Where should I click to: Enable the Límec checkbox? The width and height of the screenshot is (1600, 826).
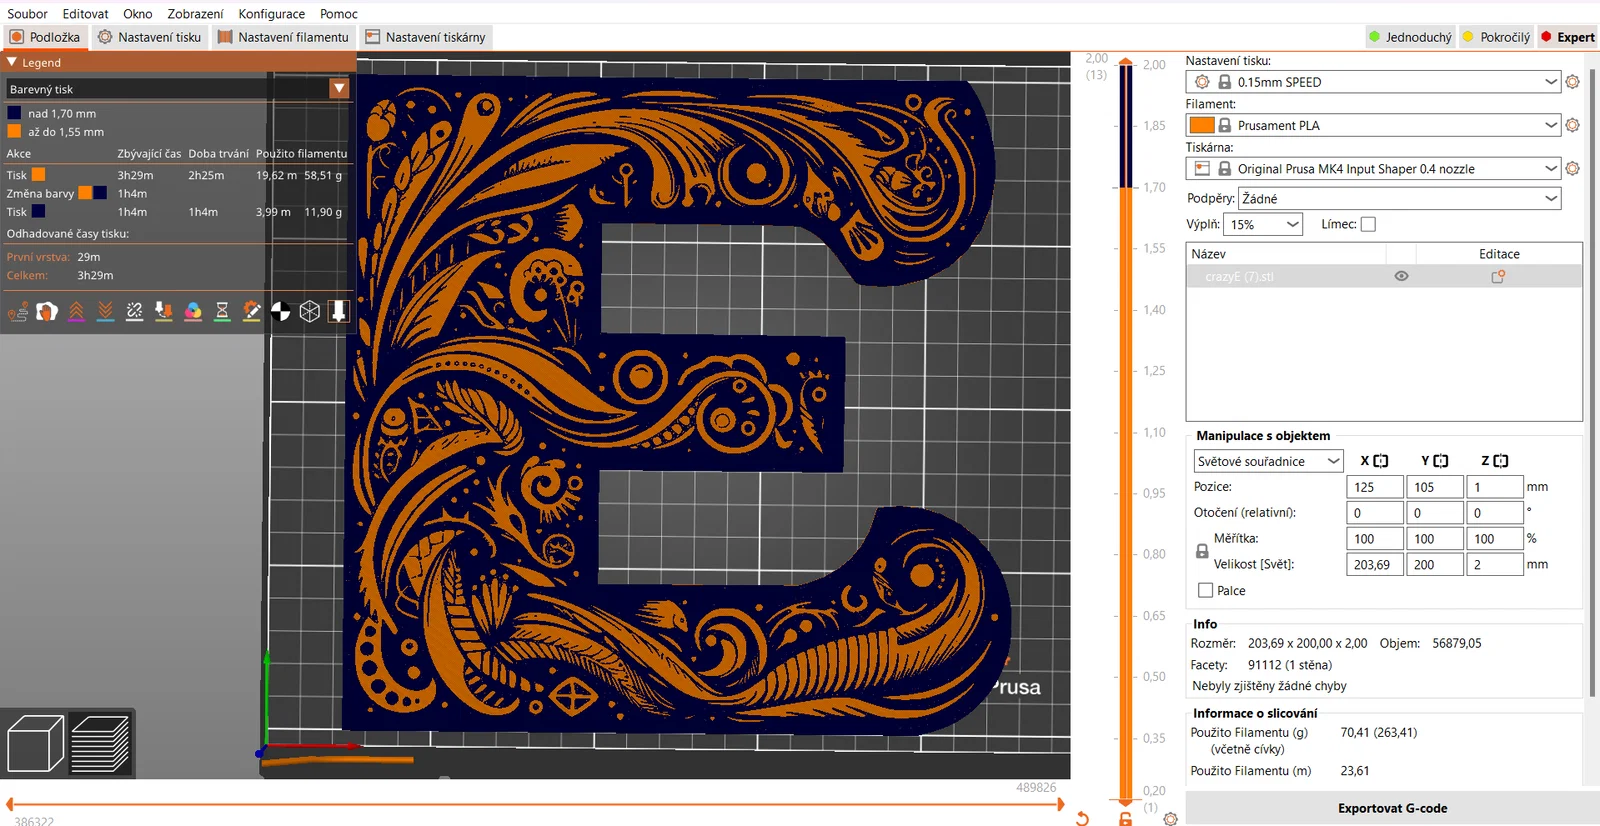pos(1368,225)
